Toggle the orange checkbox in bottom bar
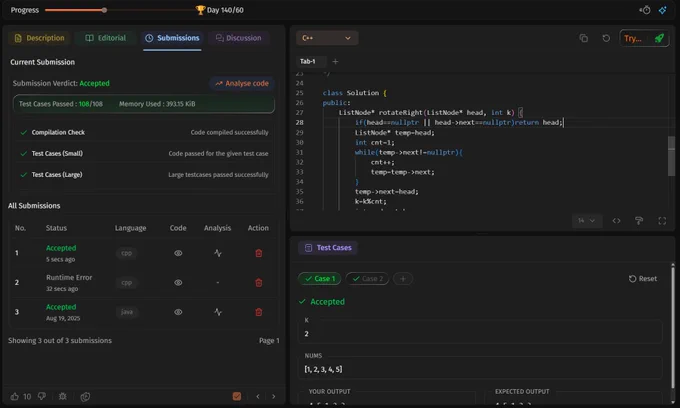Image resolution: width=680 pixels, height=408 pixels. [237, 396]
